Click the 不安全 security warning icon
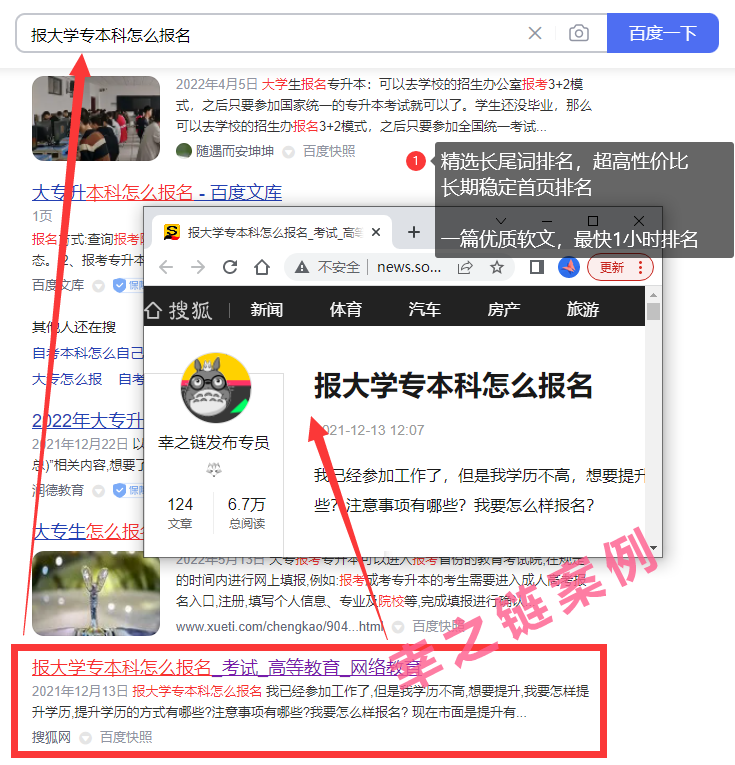 302,267
